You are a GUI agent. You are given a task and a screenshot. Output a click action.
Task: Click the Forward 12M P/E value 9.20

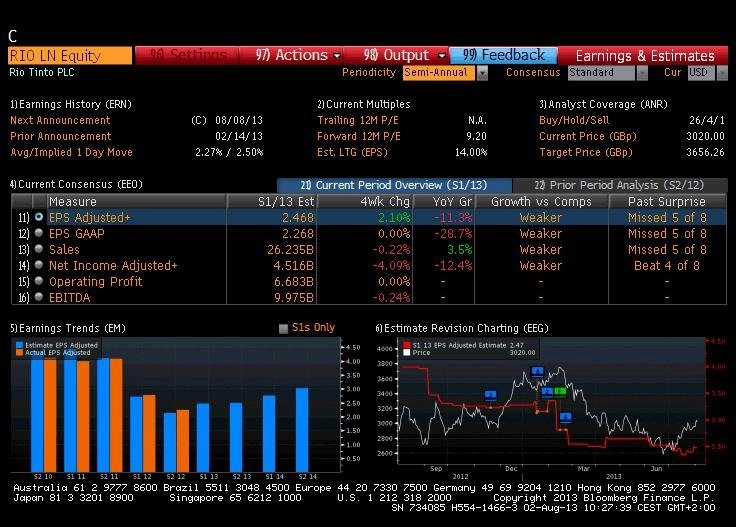pyautogui.click(x=476, y=136)
